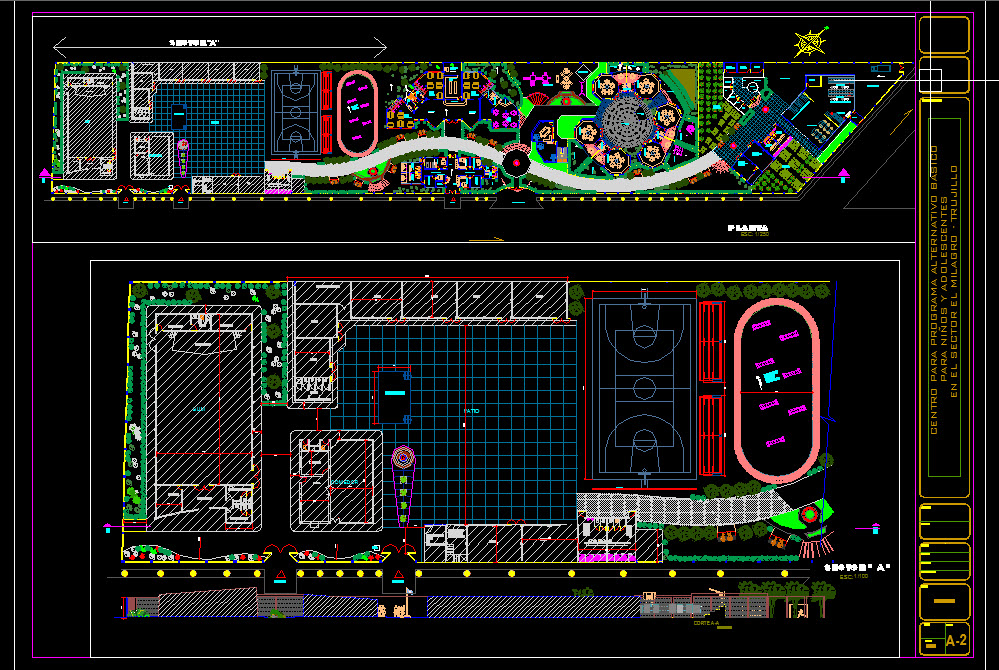This screenshot has width=999, height=670.
Task: Select the ESC: 1/100 scale annotation
Action: tap(854, 576)
